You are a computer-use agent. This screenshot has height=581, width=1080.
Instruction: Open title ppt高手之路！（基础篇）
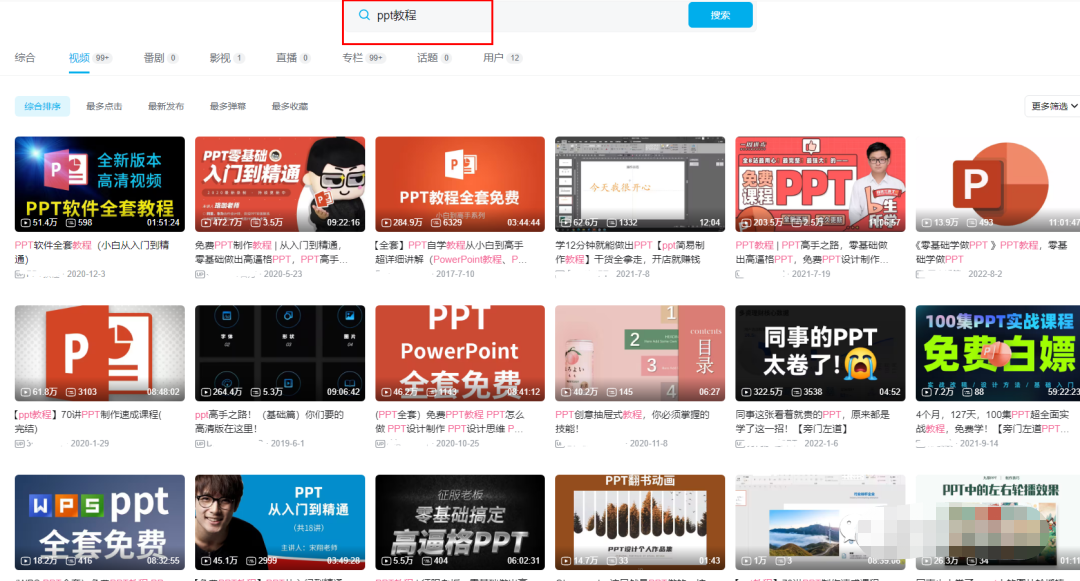pos(269,421)
